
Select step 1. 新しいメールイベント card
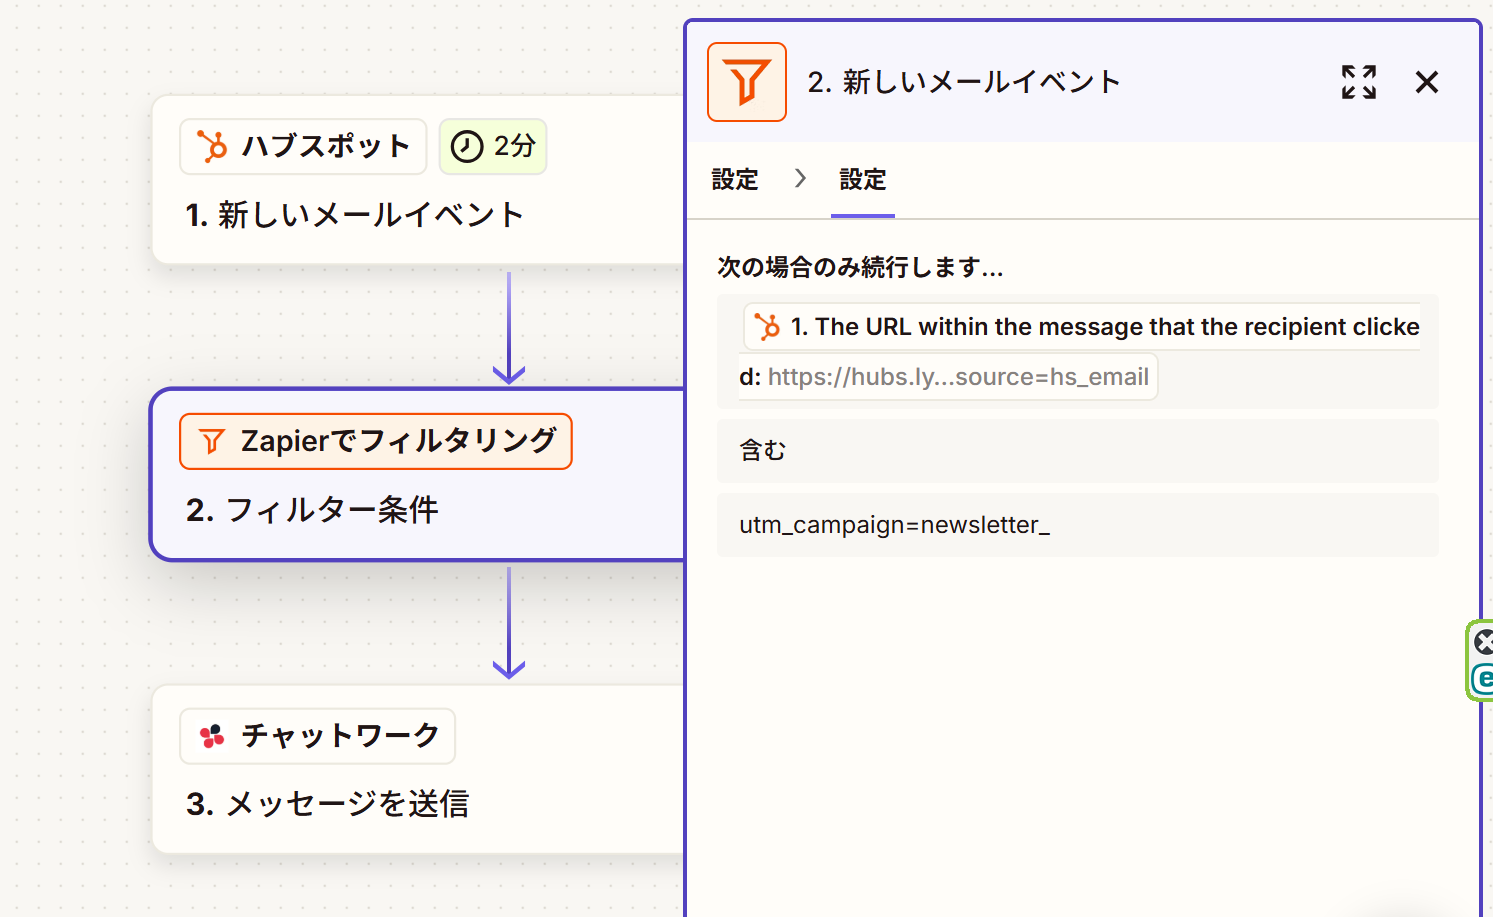[418, 180]
